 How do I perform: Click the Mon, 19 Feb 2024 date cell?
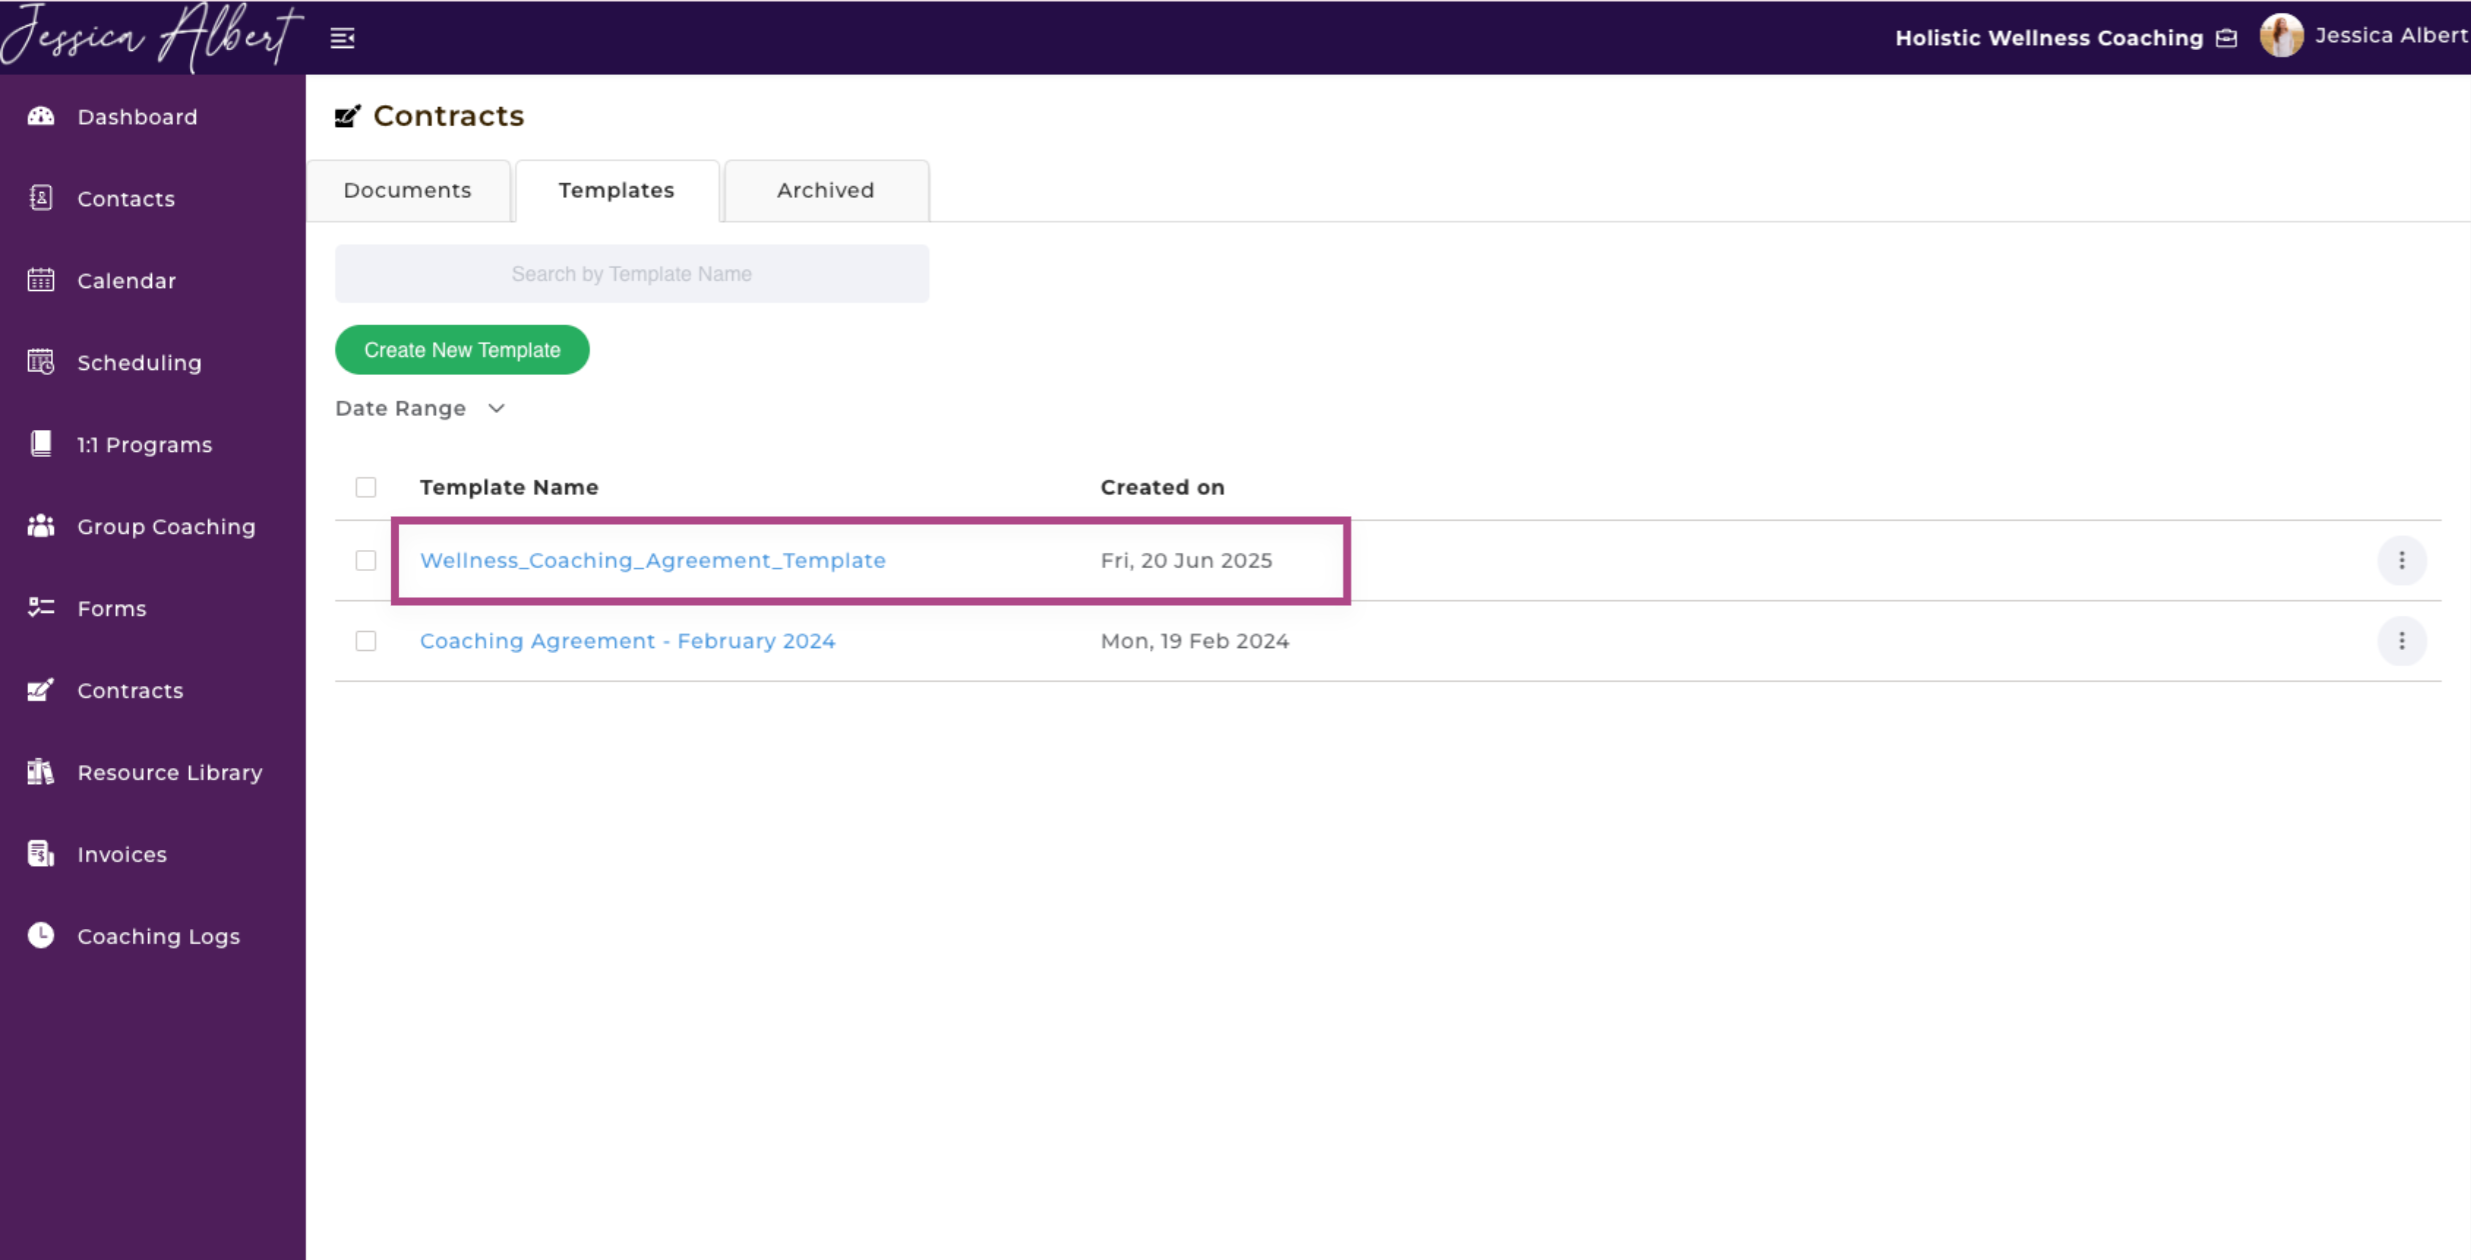[x=1195, y=641]
